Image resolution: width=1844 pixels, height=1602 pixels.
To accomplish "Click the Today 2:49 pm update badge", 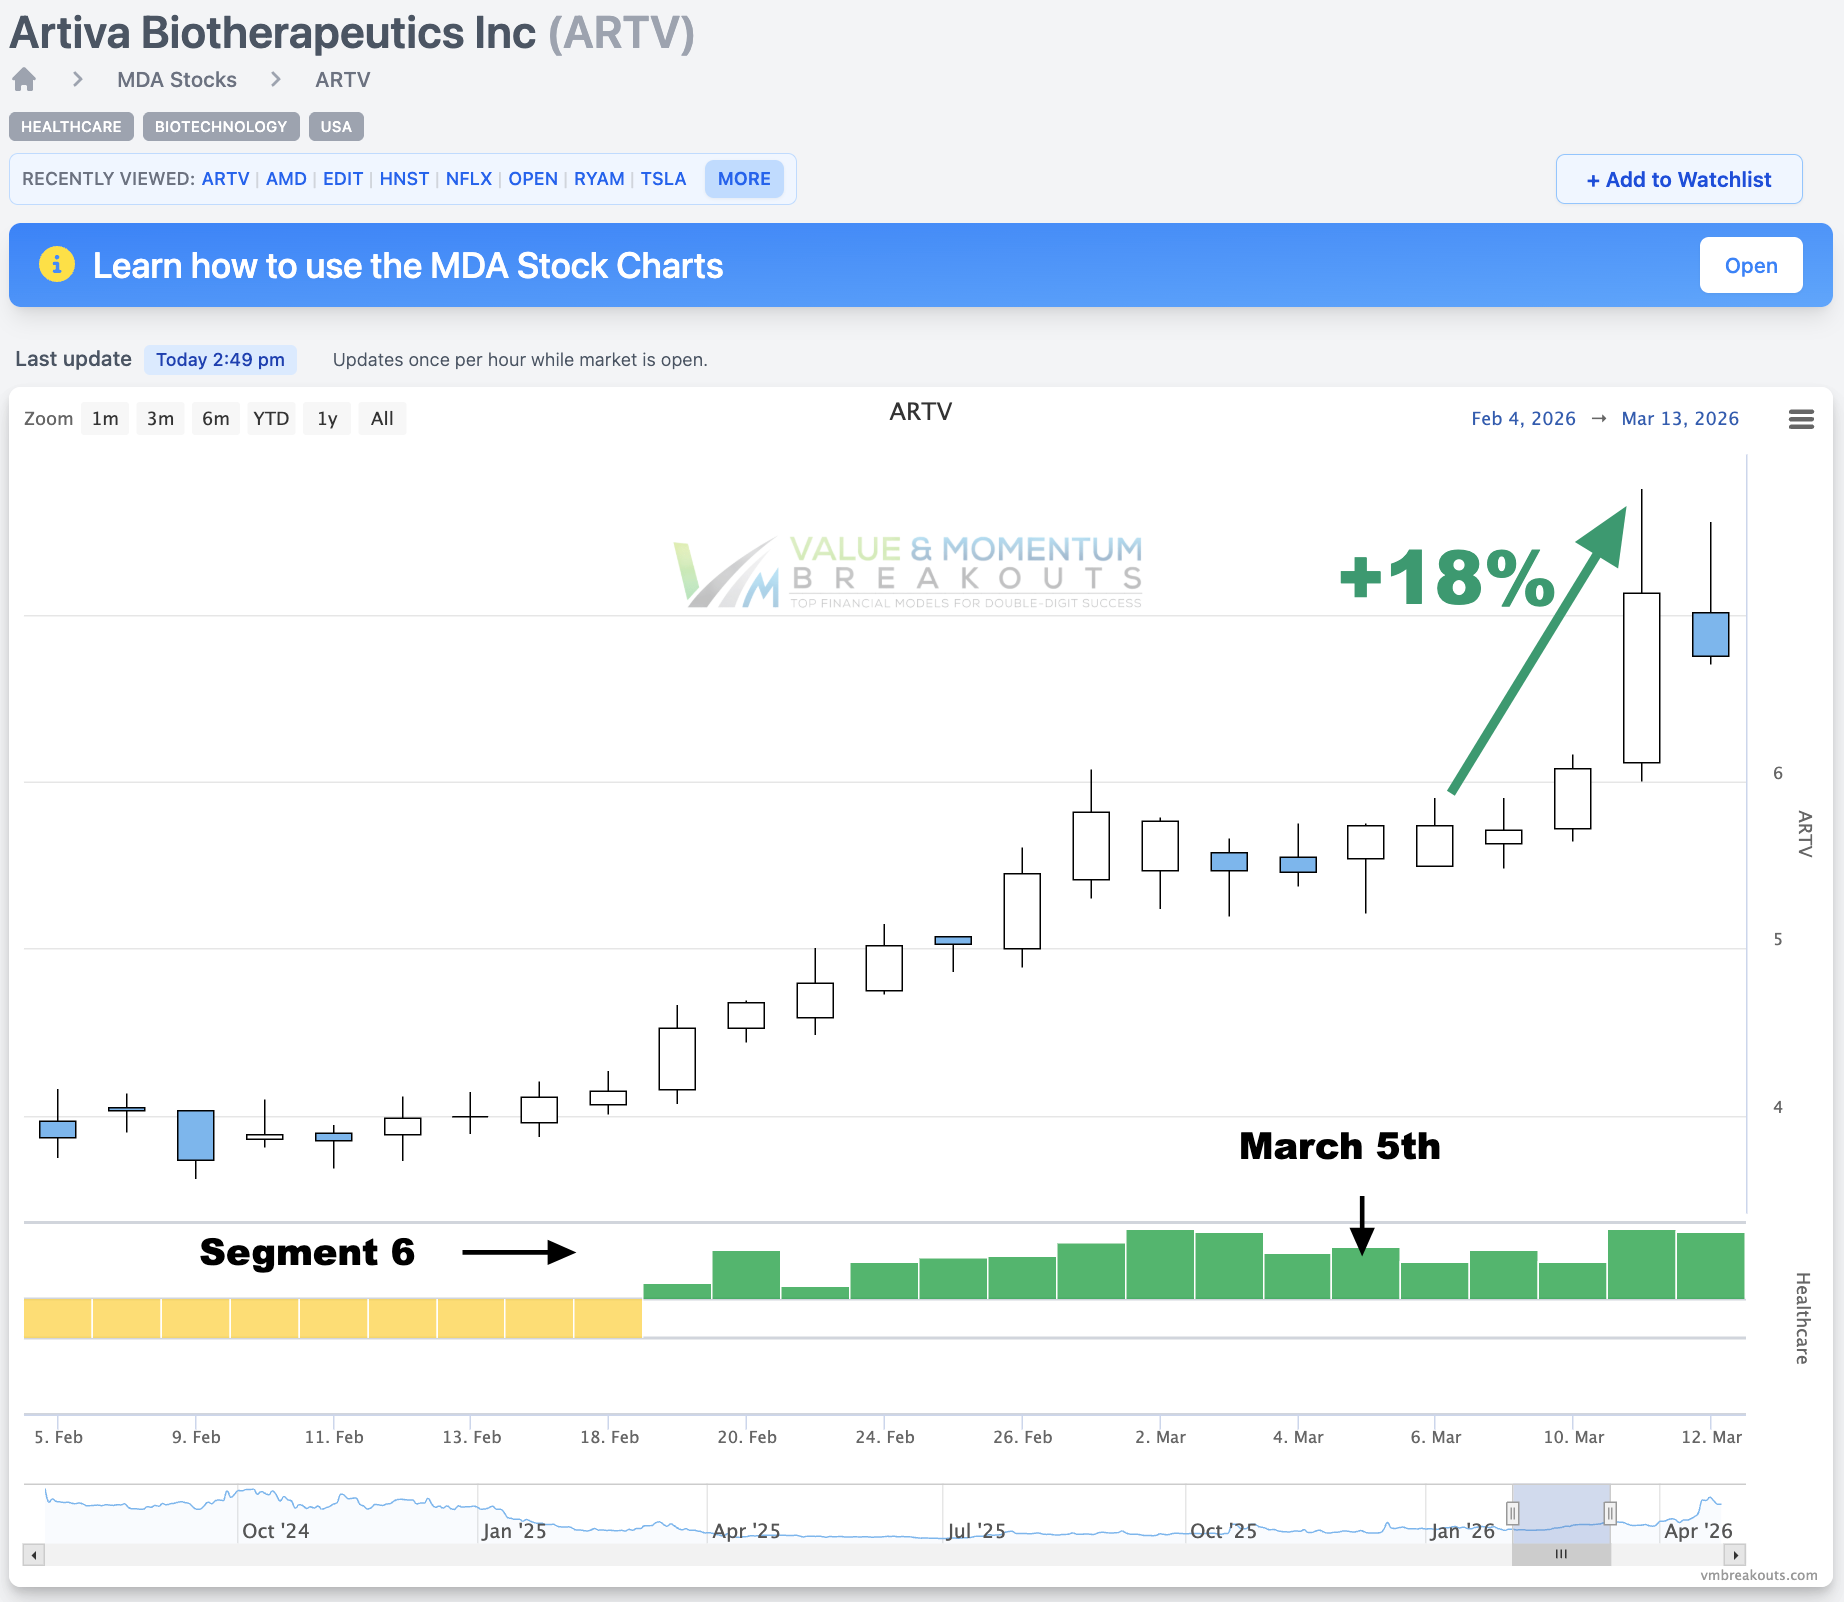I will (x=220, y=360).
